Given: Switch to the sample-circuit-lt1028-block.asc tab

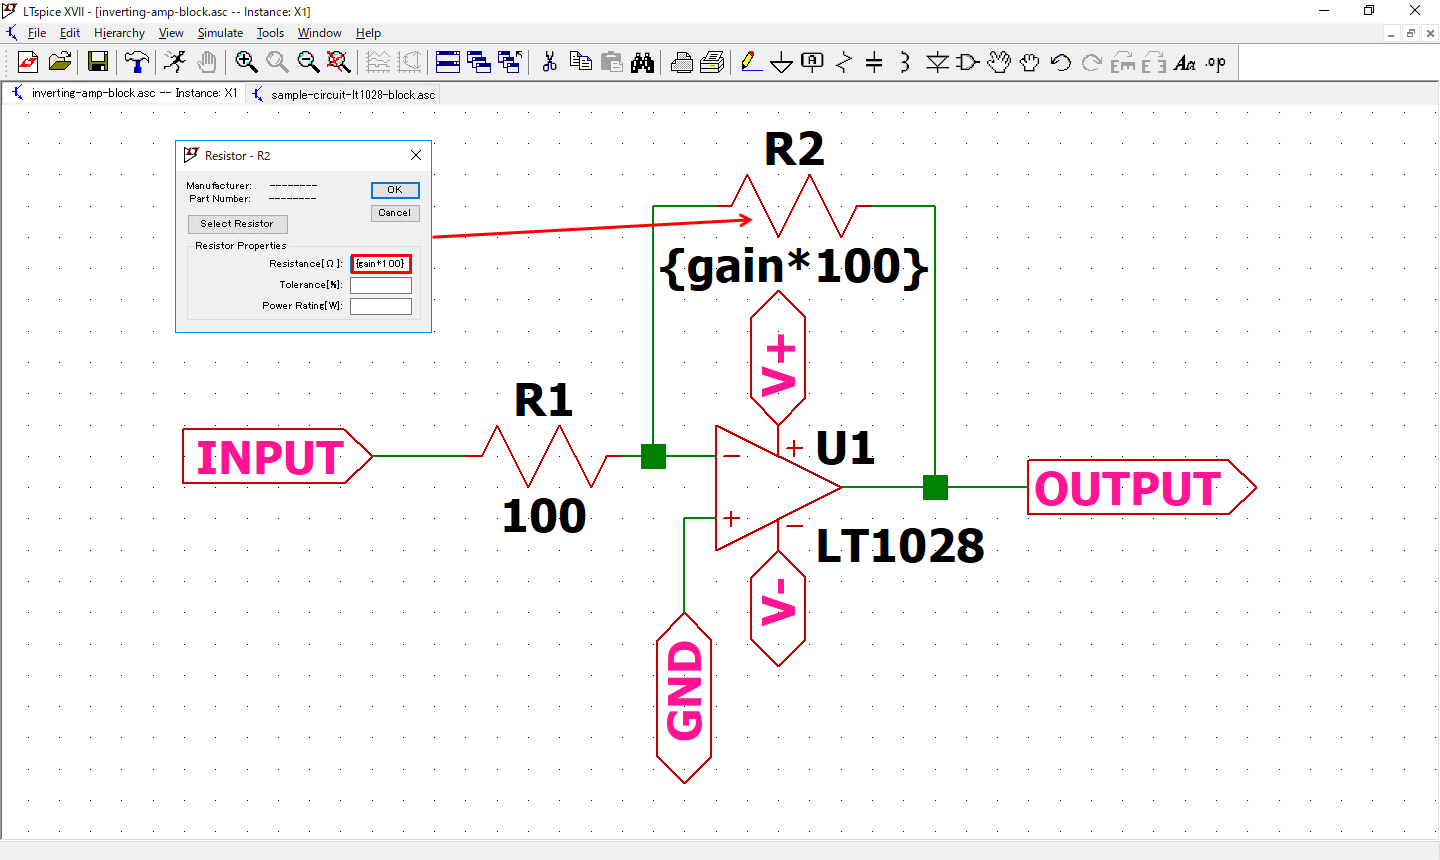Looking at the screenshot, I should point(344,94).
